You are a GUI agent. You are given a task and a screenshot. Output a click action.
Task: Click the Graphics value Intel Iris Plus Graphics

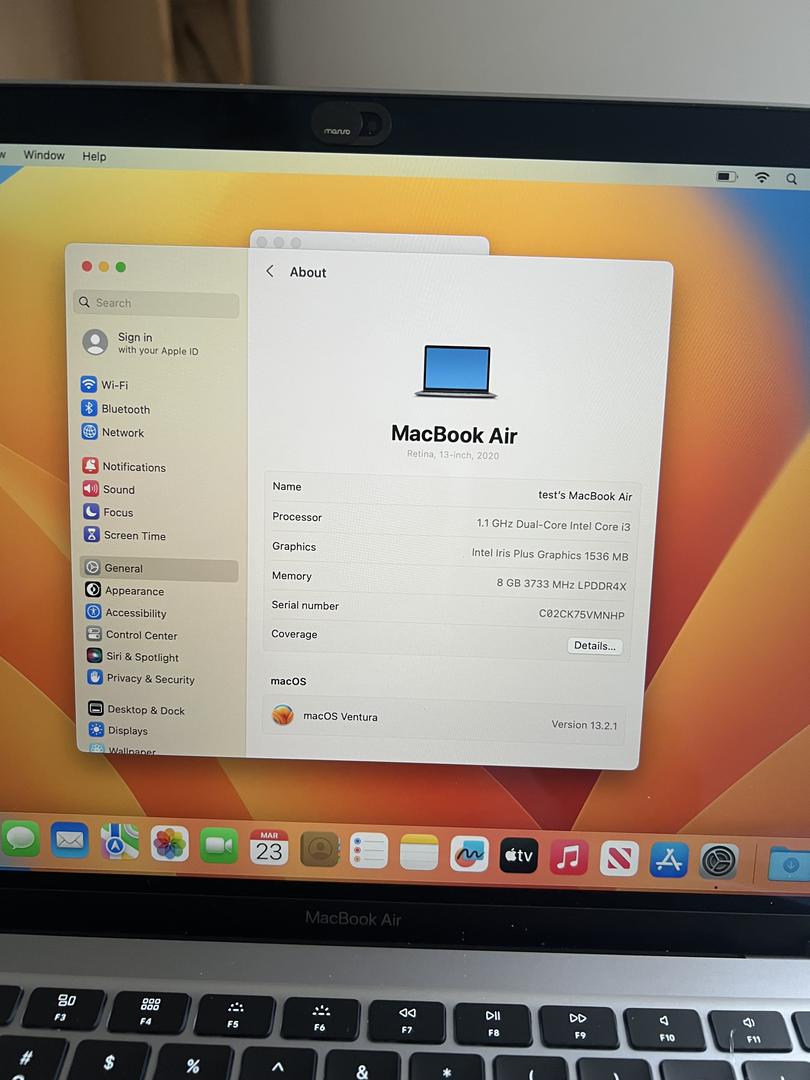(x=550, y=554)
